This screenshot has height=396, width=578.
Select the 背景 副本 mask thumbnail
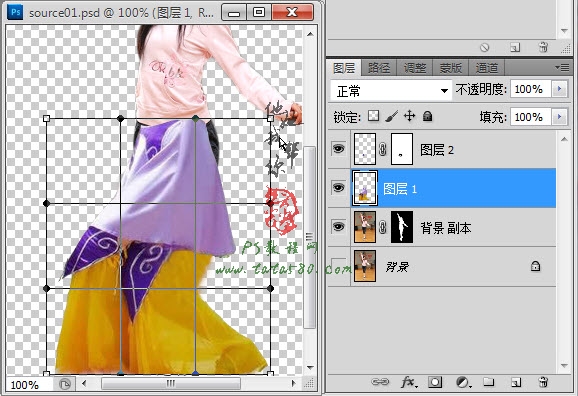pyautogui.click(x=401, y=227)
